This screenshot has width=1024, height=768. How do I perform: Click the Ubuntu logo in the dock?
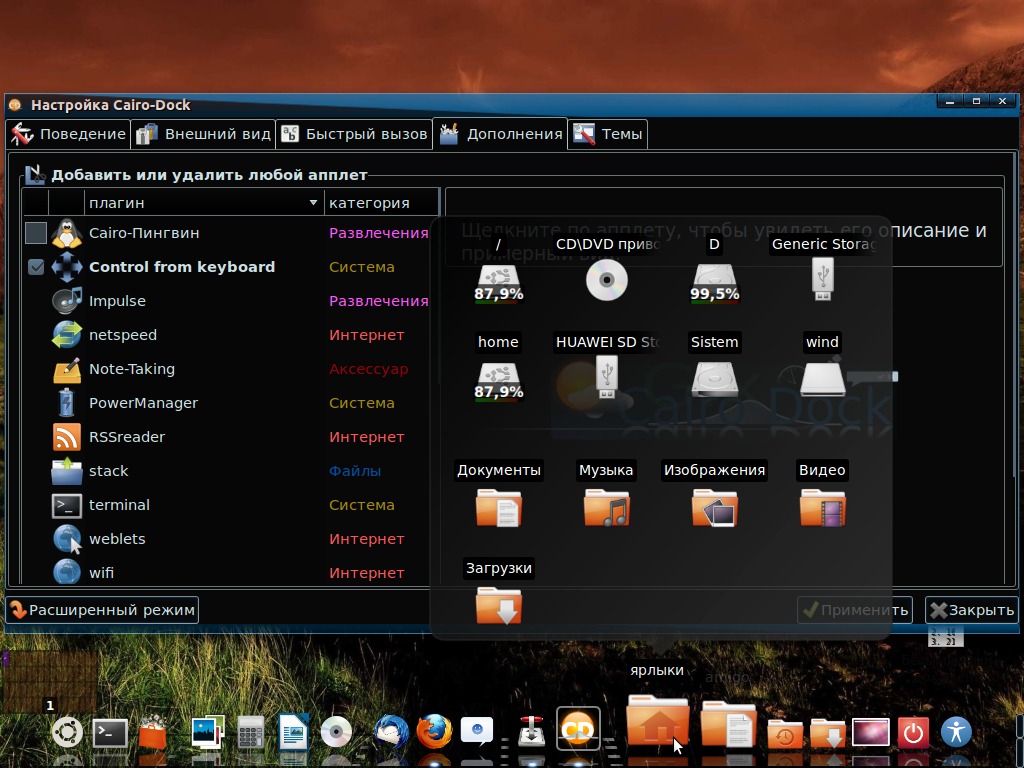pyautogui.click(x=67, y=732)
